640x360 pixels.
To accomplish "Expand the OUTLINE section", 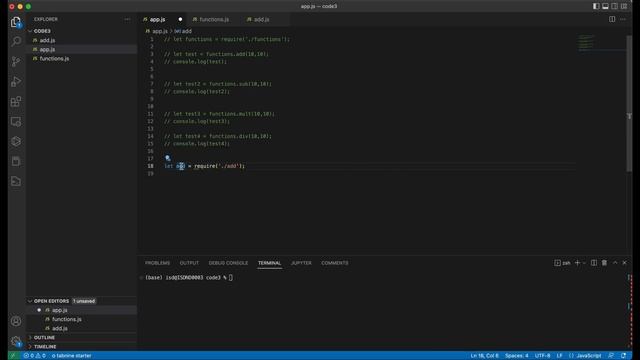I will (x=82, y=338).
